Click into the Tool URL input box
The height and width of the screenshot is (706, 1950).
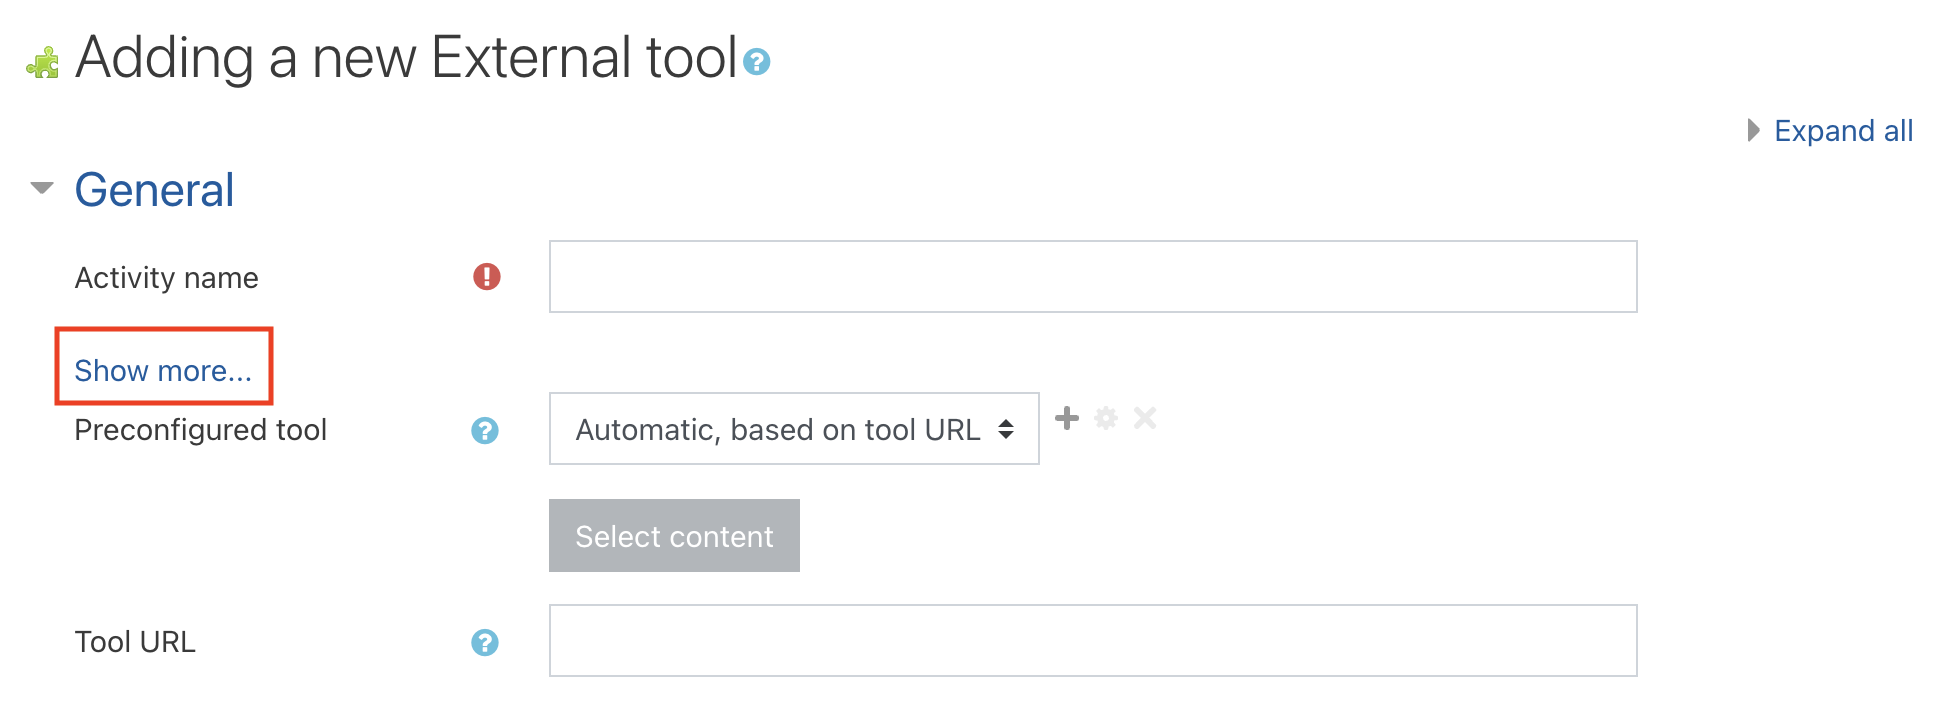(x=1092, y=641)
